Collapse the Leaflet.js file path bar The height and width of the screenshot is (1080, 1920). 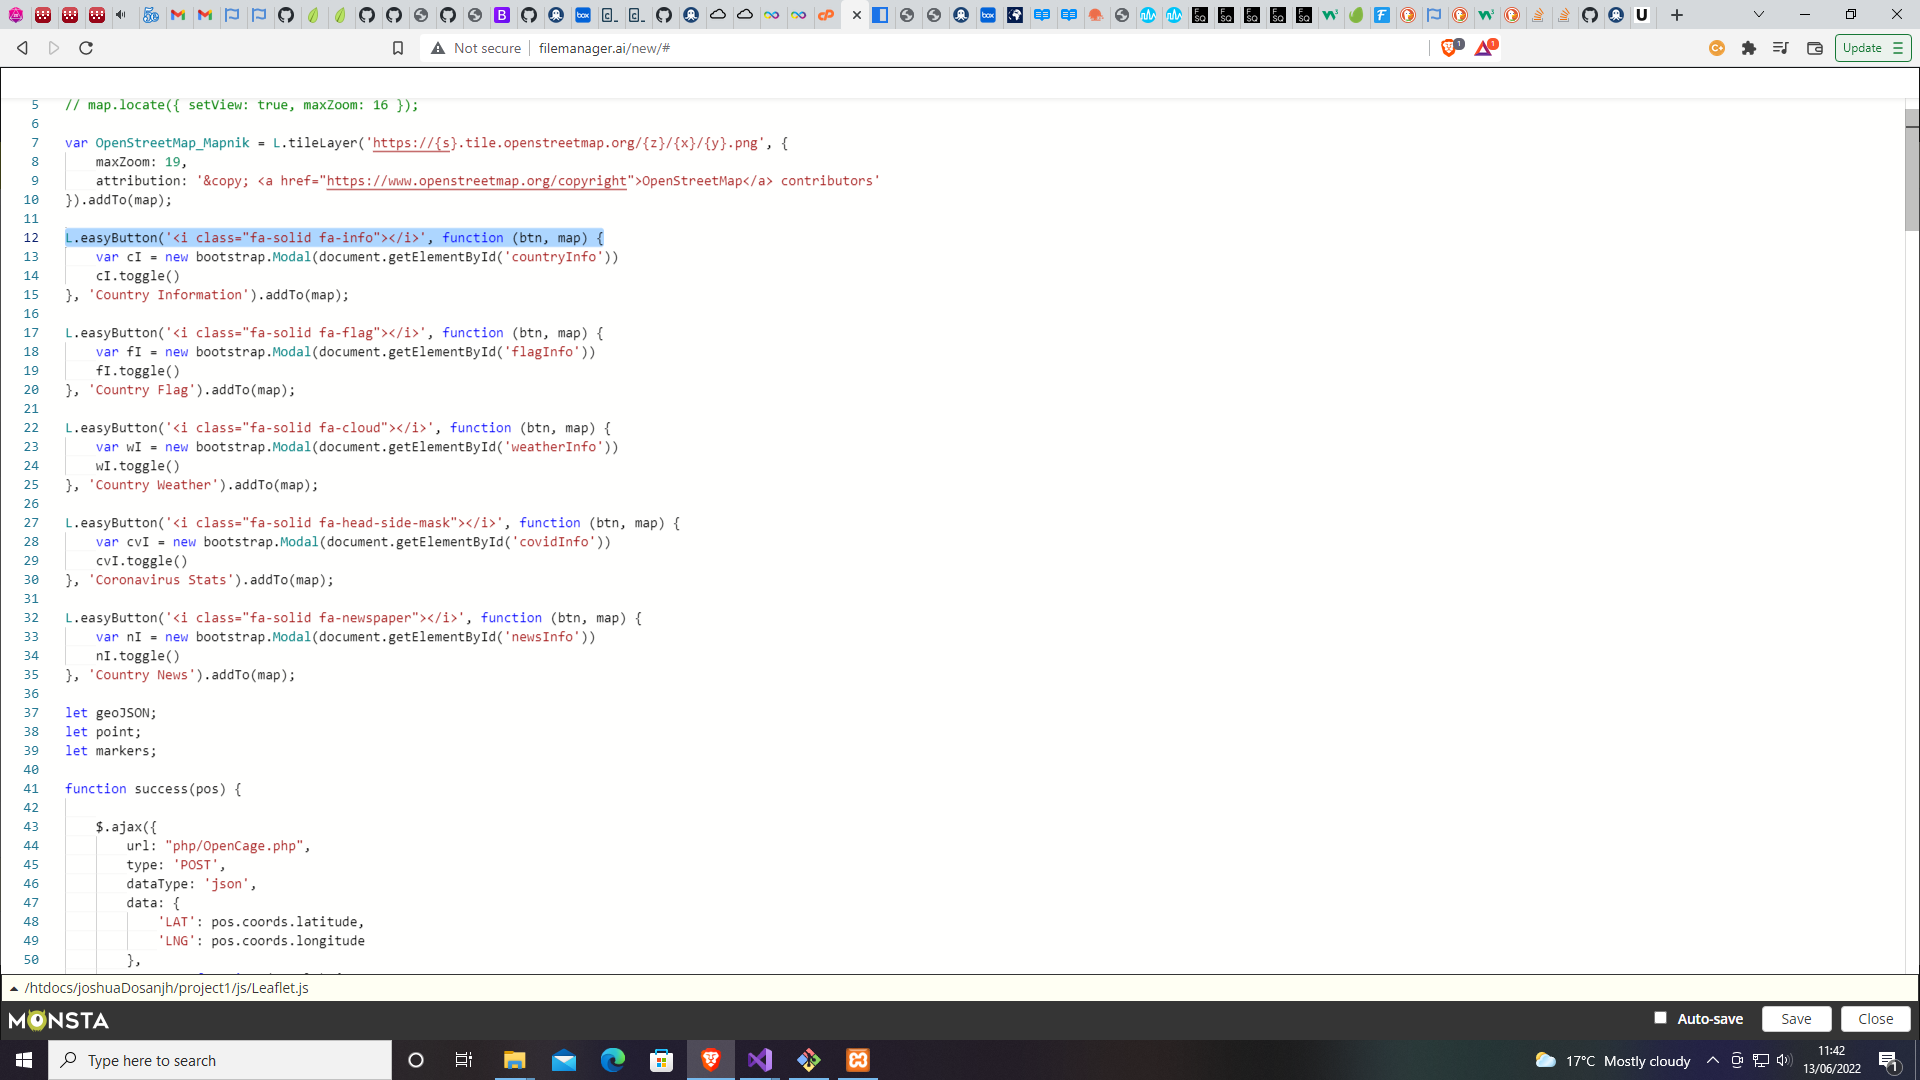coord(14,988)
